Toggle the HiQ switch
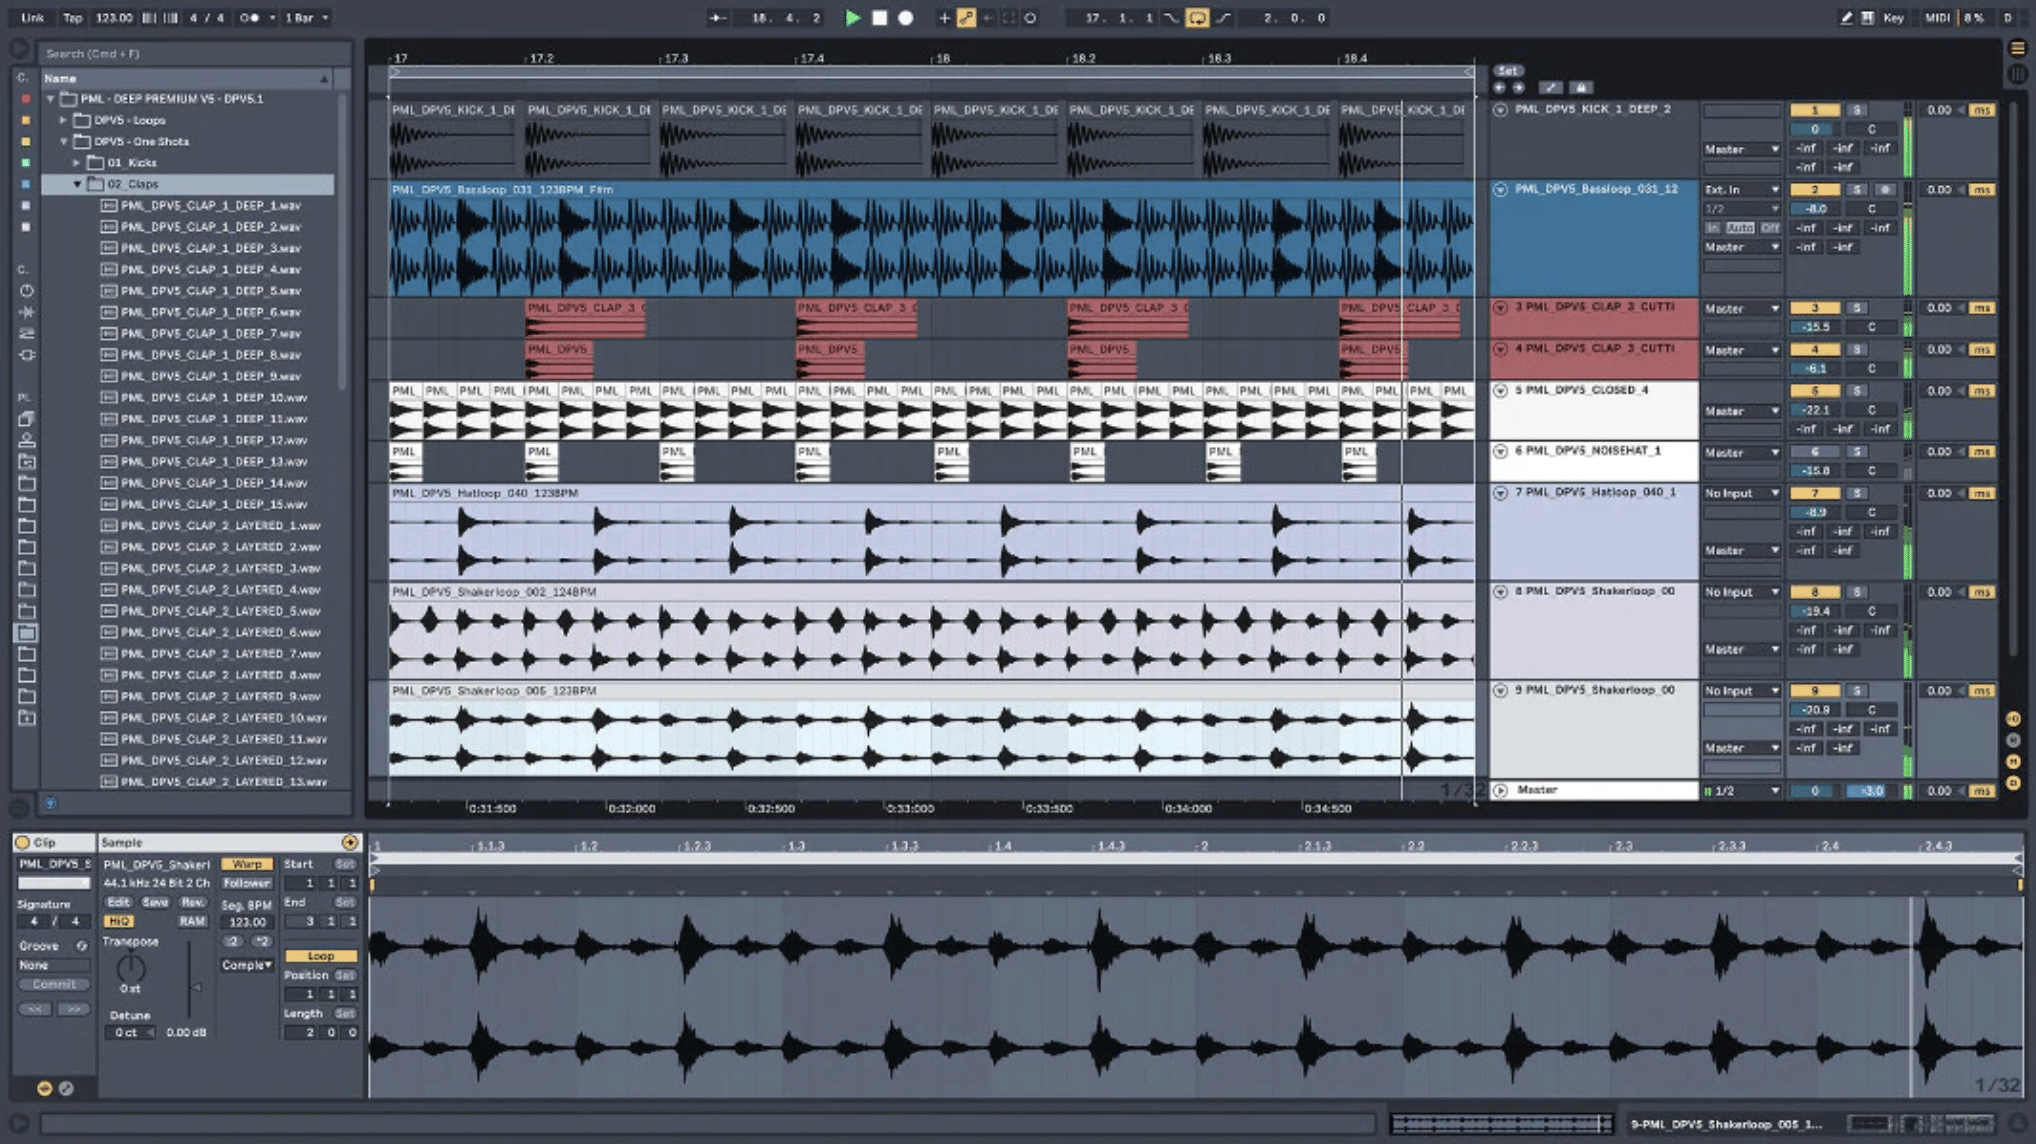 tap(118, 921)
